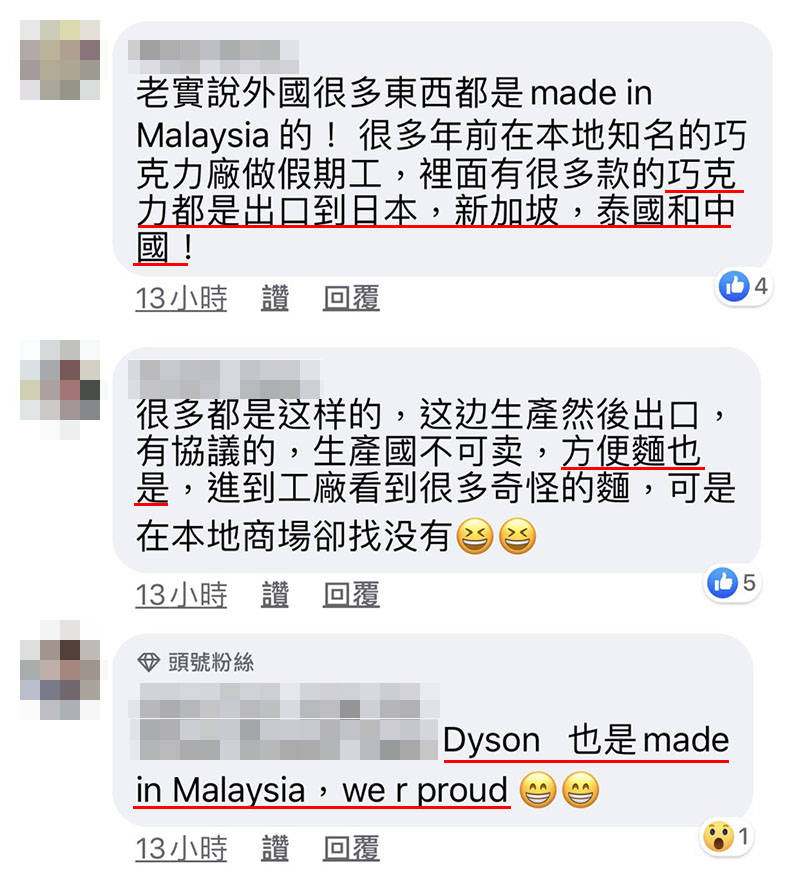Click the 13小時 timestamp under Dyson comment
Viewport: 800px width, 878px height.
(x=181, y=848)
